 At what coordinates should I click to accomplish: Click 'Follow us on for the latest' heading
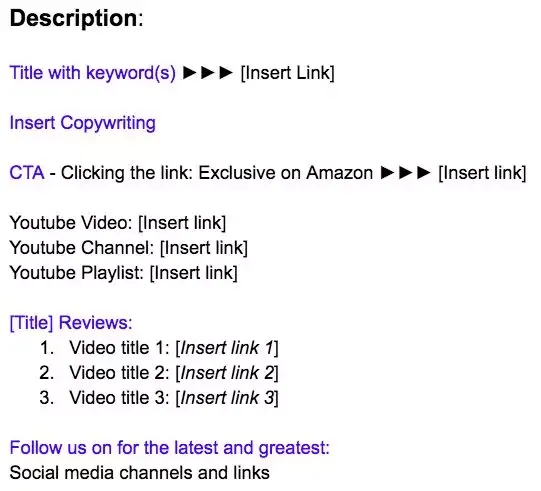pyautogui.click(x=169, y=448)
